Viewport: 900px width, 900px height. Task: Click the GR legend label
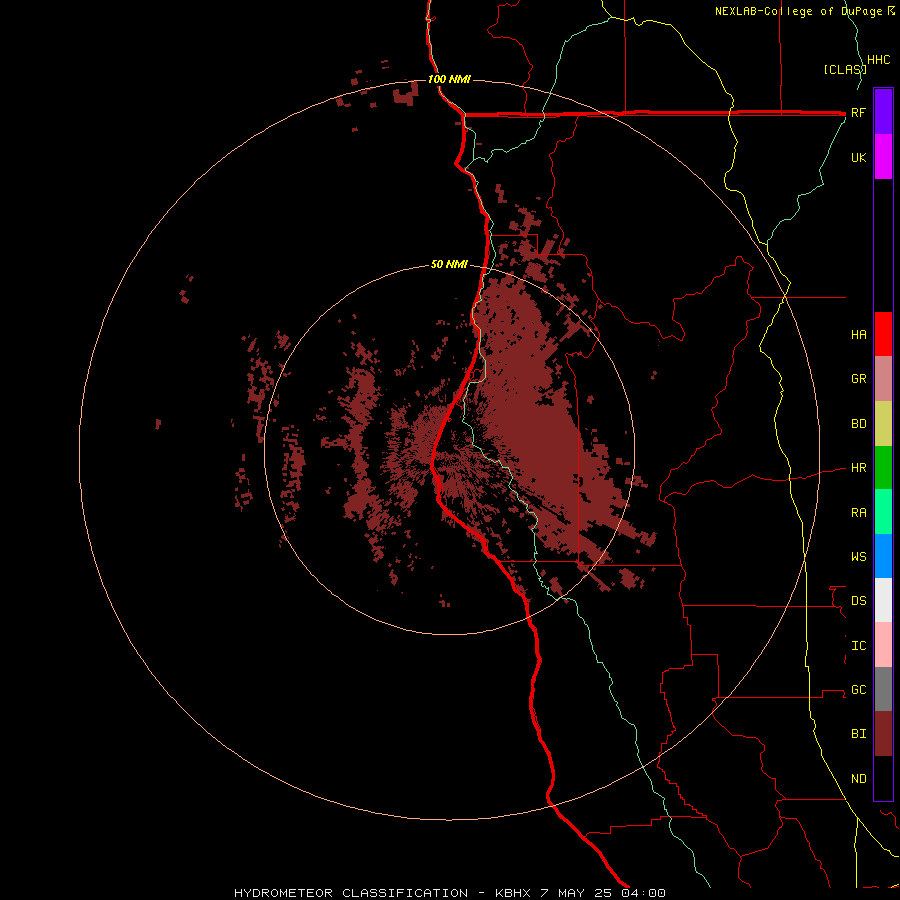point(859,379)
